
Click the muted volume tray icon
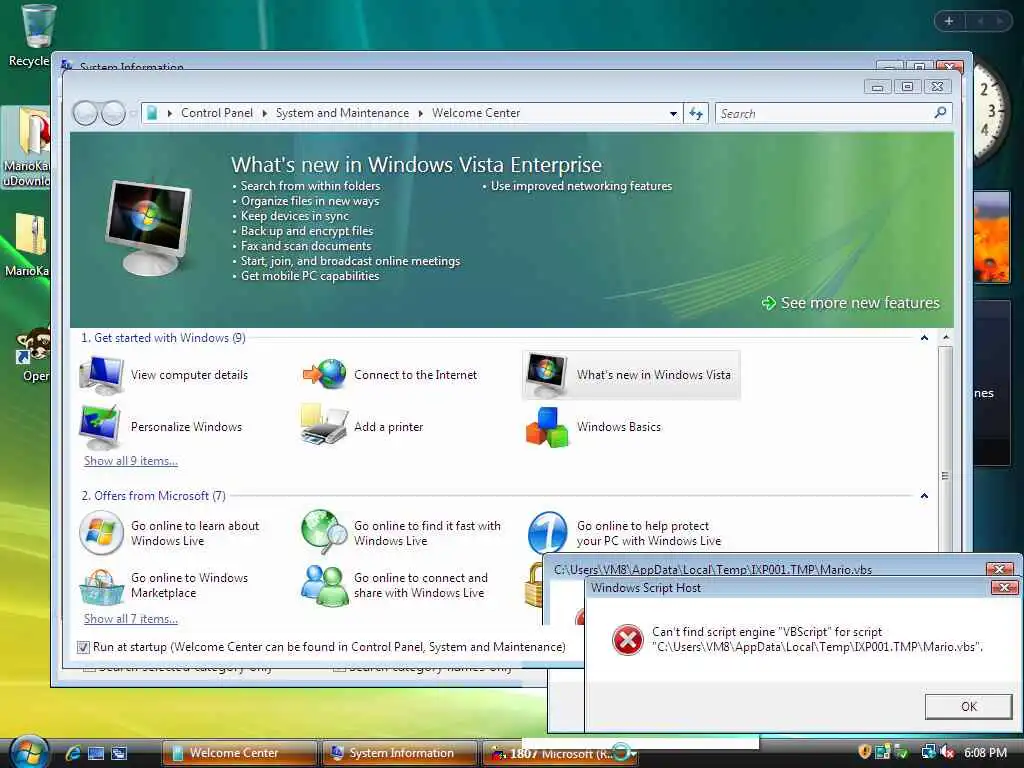pos(947,752)
